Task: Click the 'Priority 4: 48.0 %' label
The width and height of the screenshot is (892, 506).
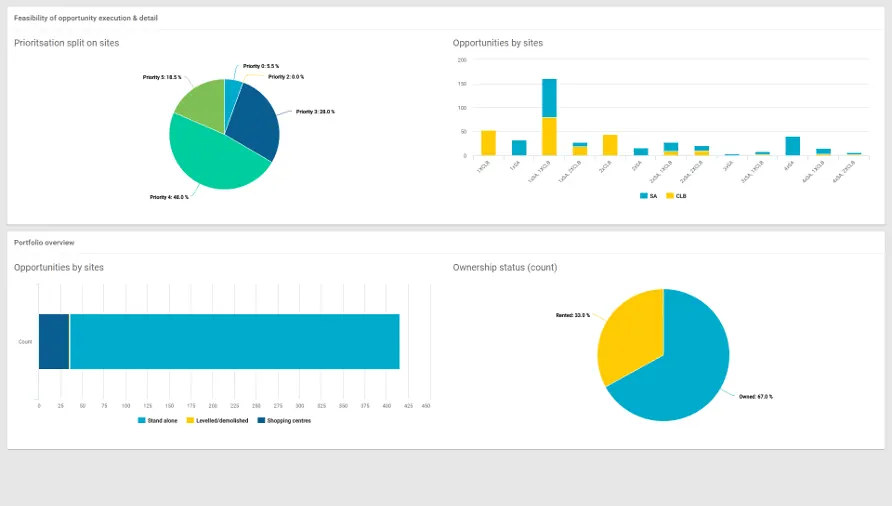Action: [169, 197]
